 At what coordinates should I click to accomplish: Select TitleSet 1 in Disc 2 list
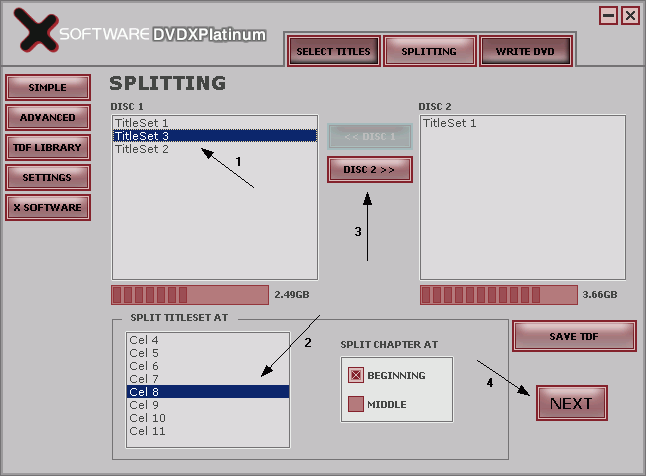tap(450, 123)
